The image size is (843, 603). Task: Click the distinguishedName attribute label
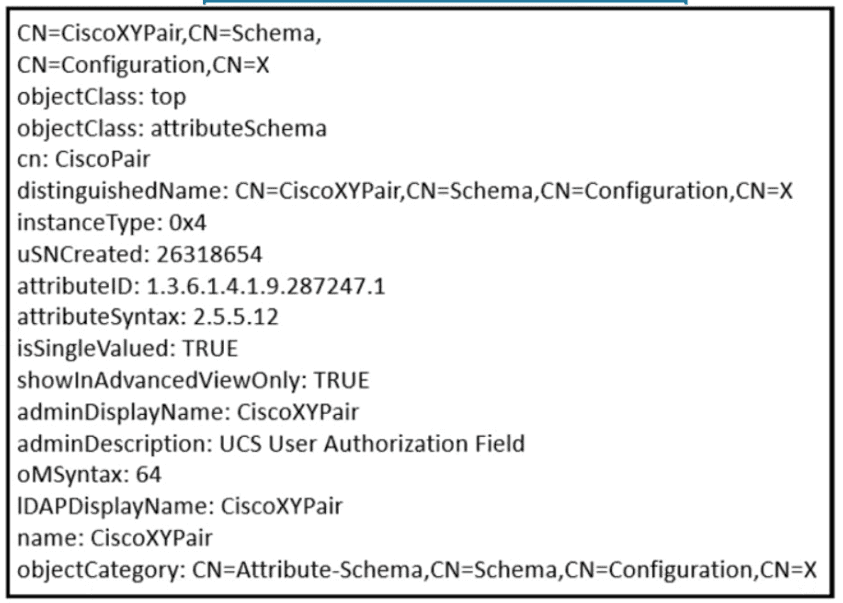(121, 191)
